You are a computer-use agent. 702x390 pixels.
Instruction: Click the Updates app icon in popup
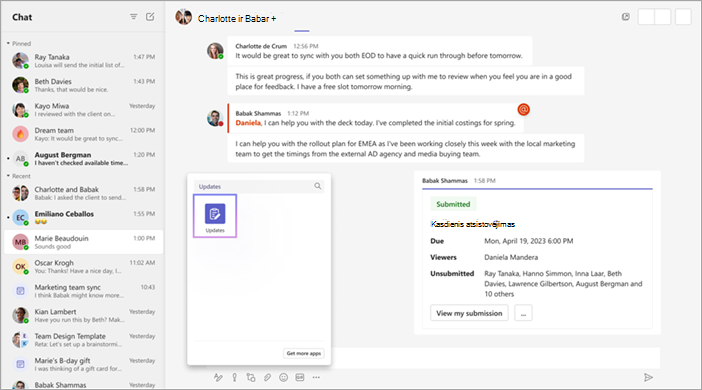pyautogui.click(x=215, y=214)
